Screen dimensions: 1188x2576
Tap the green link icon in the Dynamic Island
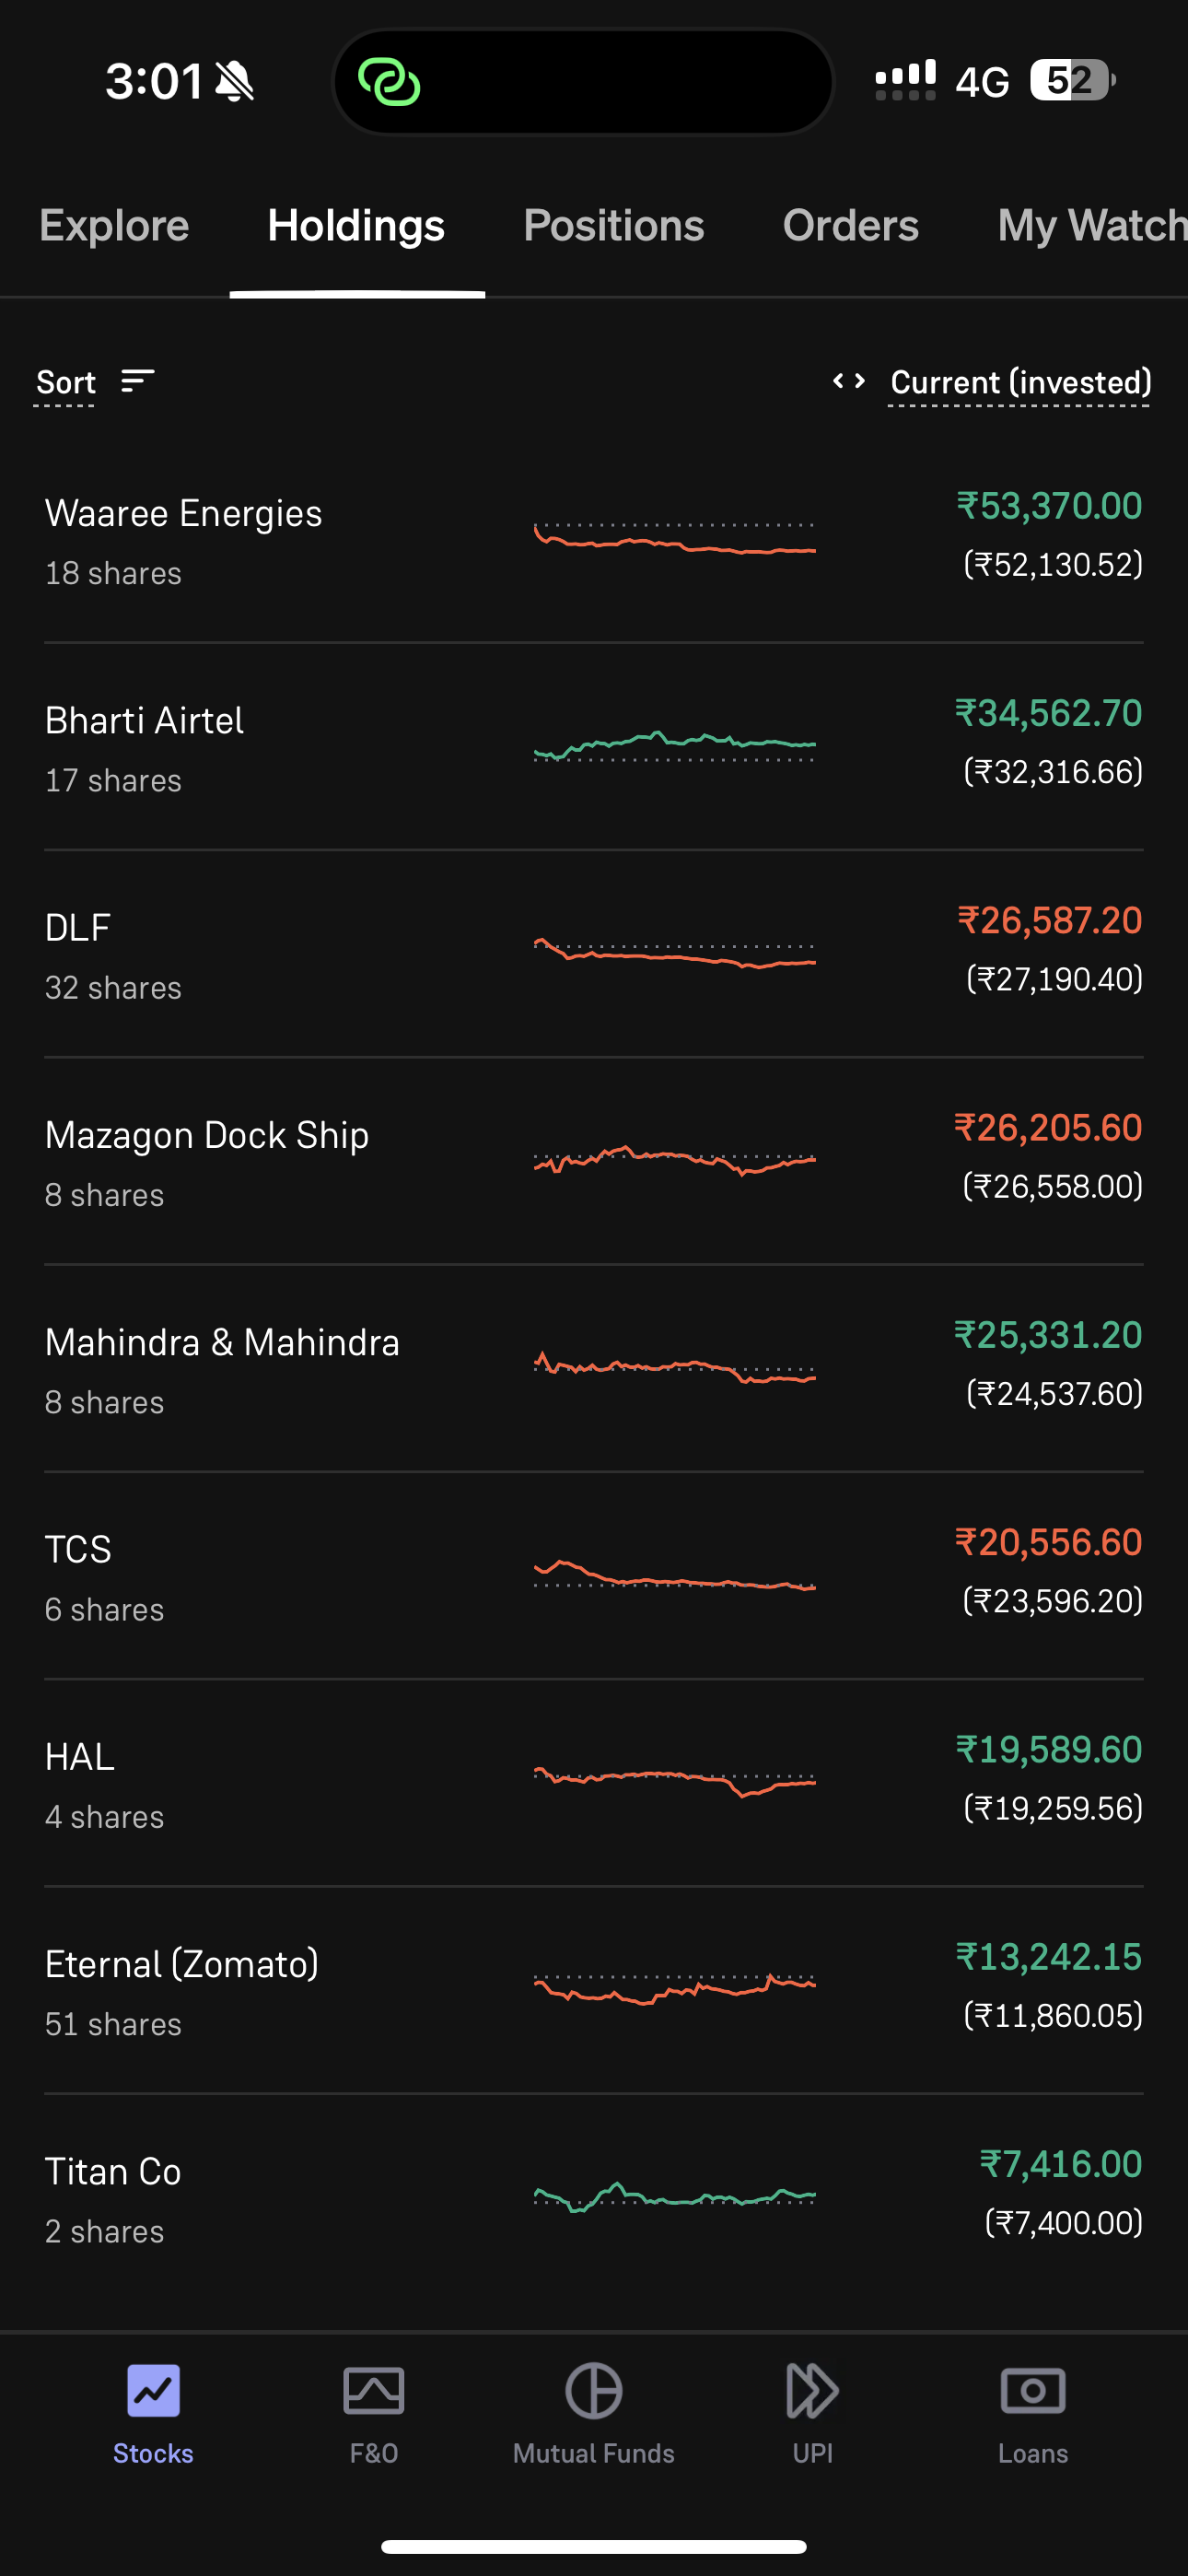coord(389,82)
